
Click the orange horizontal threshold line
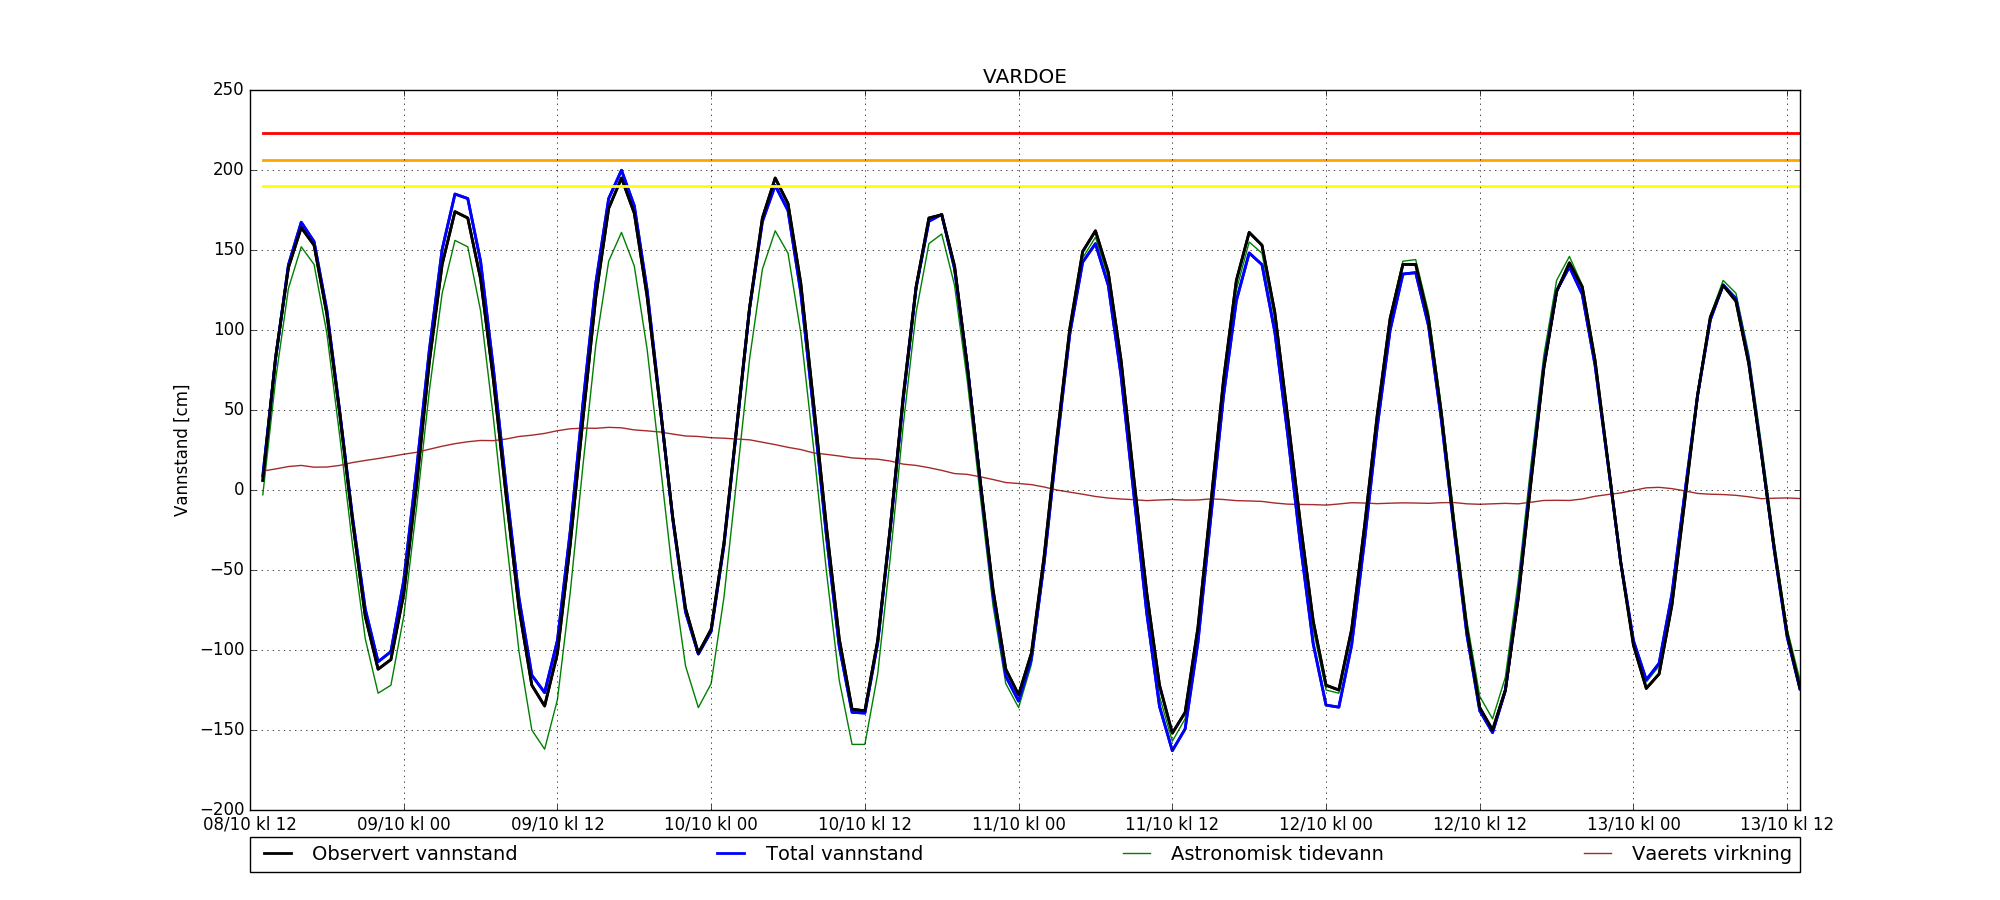click(1000, 160)
